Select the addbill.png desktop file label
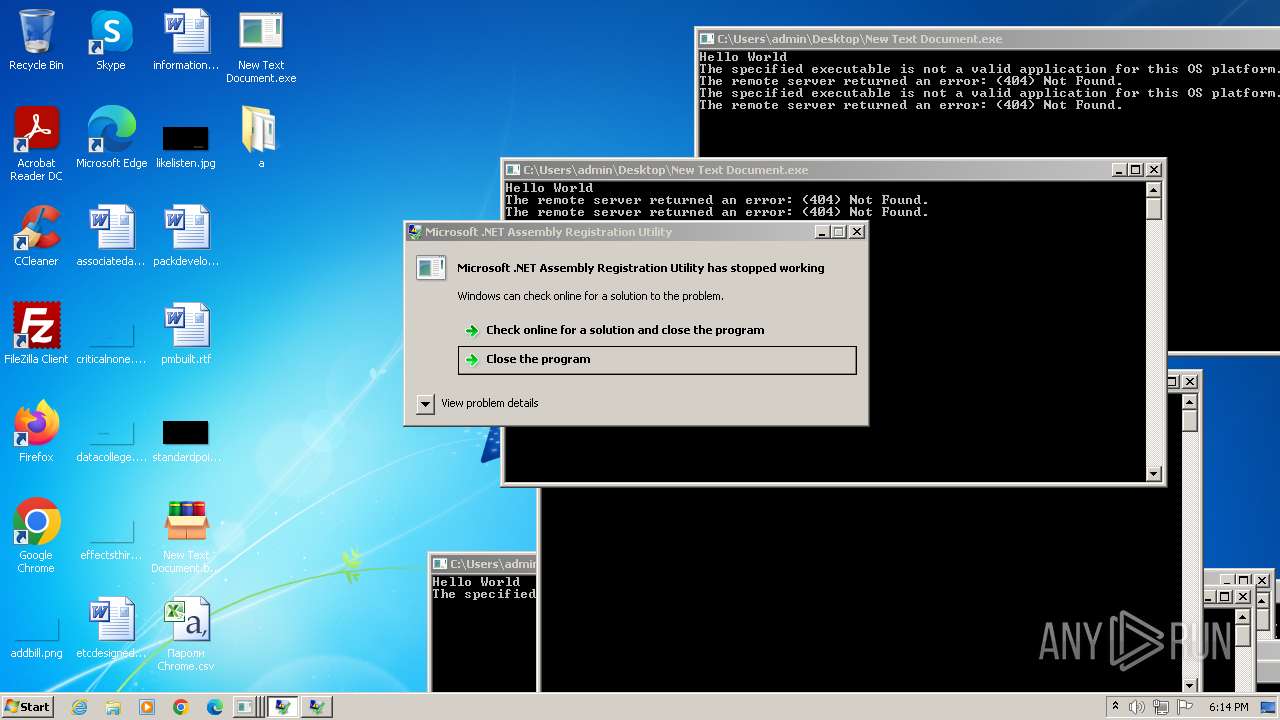Screen dimensions: 1280x720 pos(36,653)
